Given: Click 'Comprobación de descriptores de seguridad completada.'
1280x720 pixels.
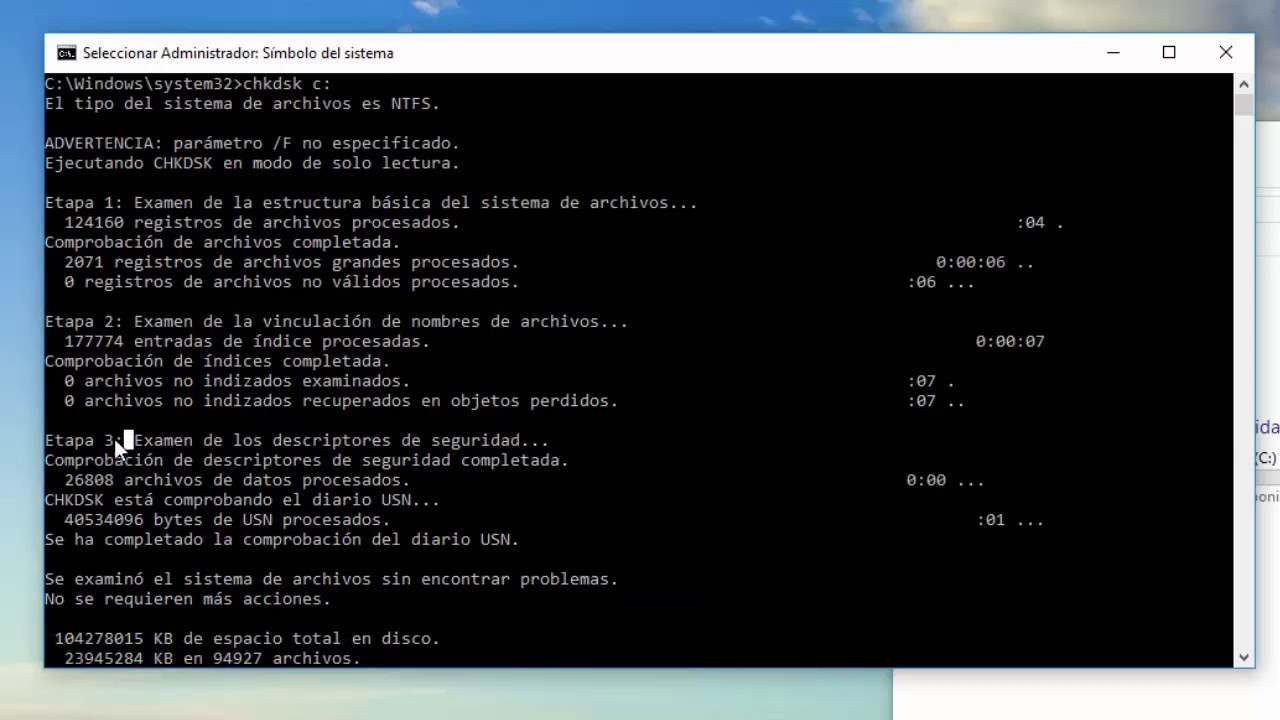Looking at the screenshot, I should (306, 460).
